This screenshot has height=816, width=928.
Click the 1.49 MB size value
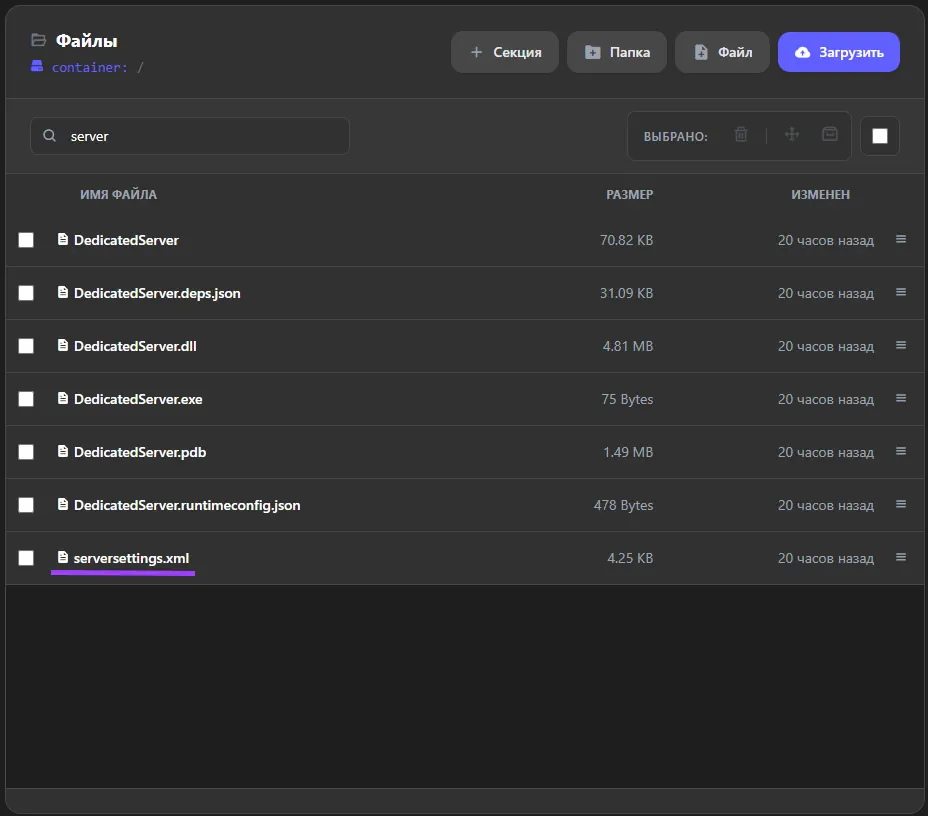point(627,452)
